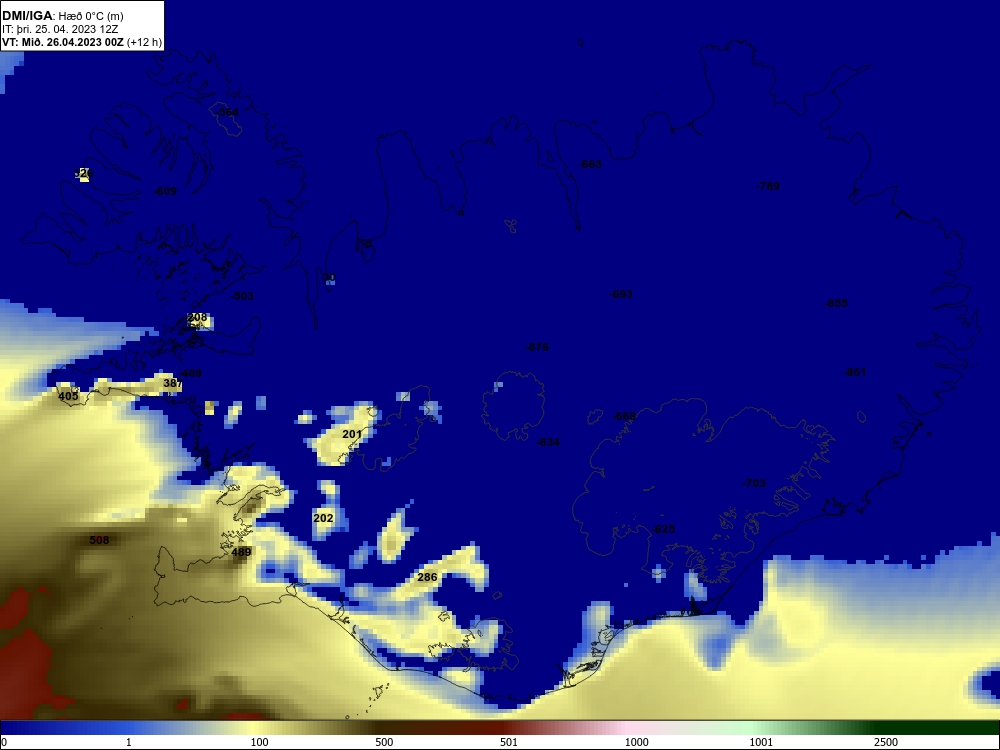The height and width of the screenshot is (750, 1000).
Task: Click the -876 map value
Action: tap(537, 347)
